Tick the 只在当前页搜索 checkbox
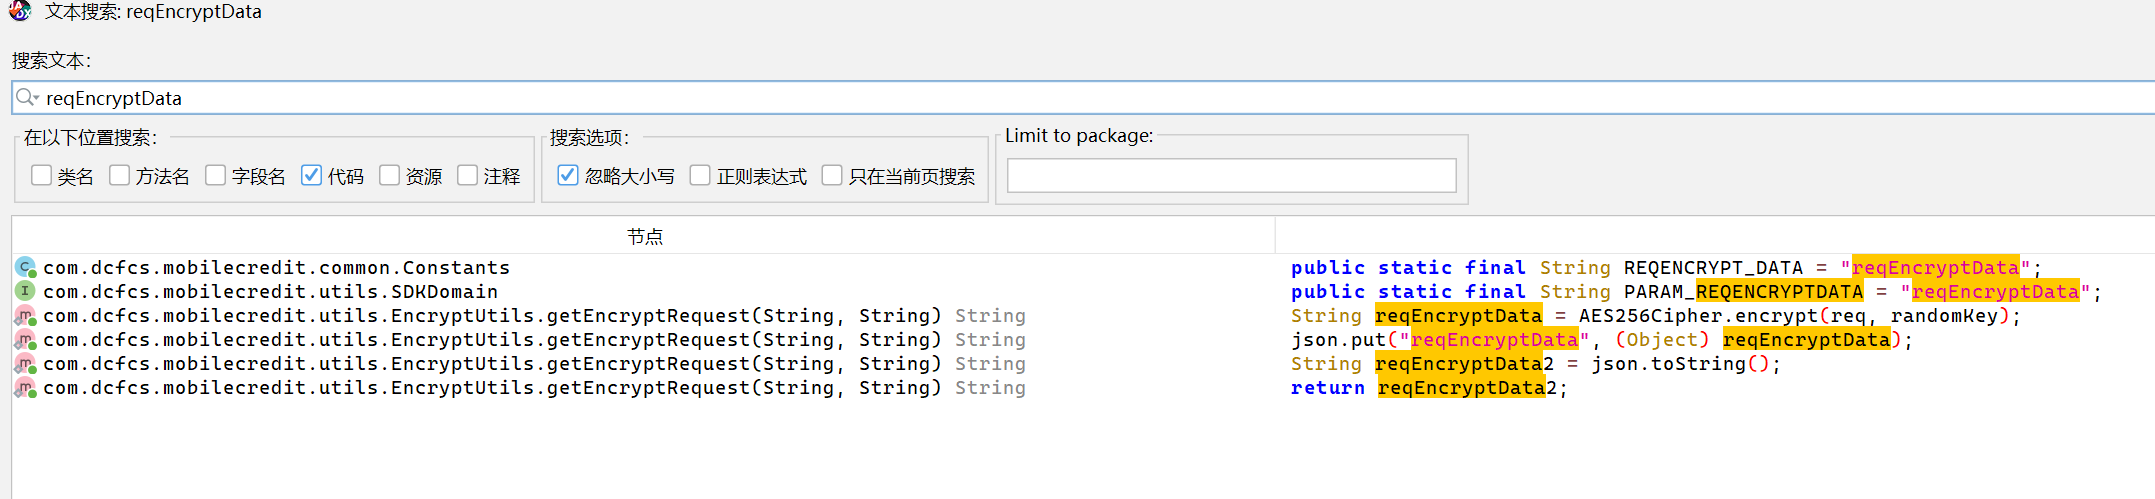The image size is (2155, 499). (831, 176)
